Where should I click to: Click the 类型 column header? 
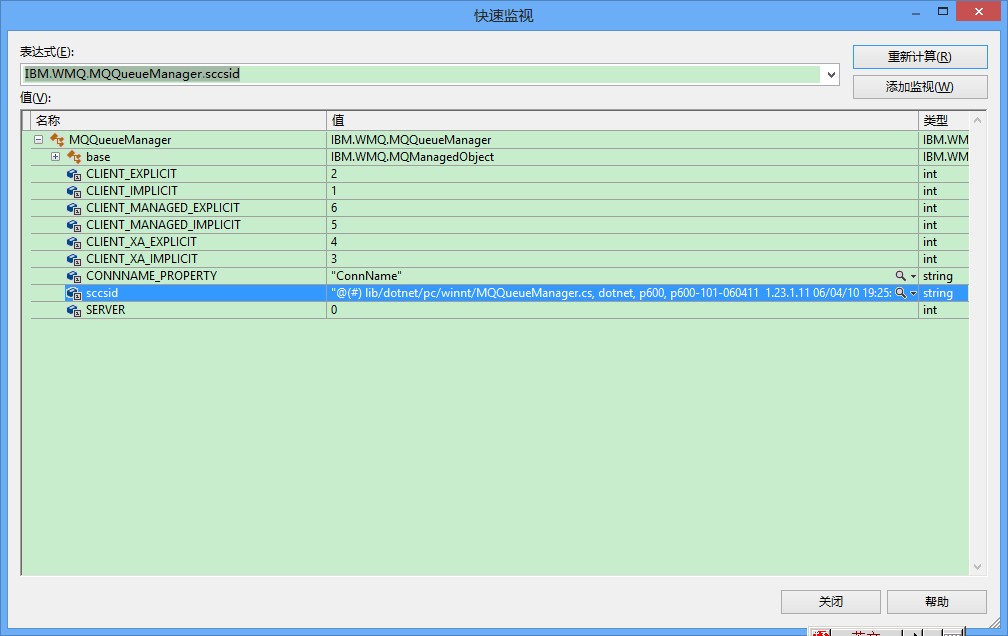click(x=943, y=120)
